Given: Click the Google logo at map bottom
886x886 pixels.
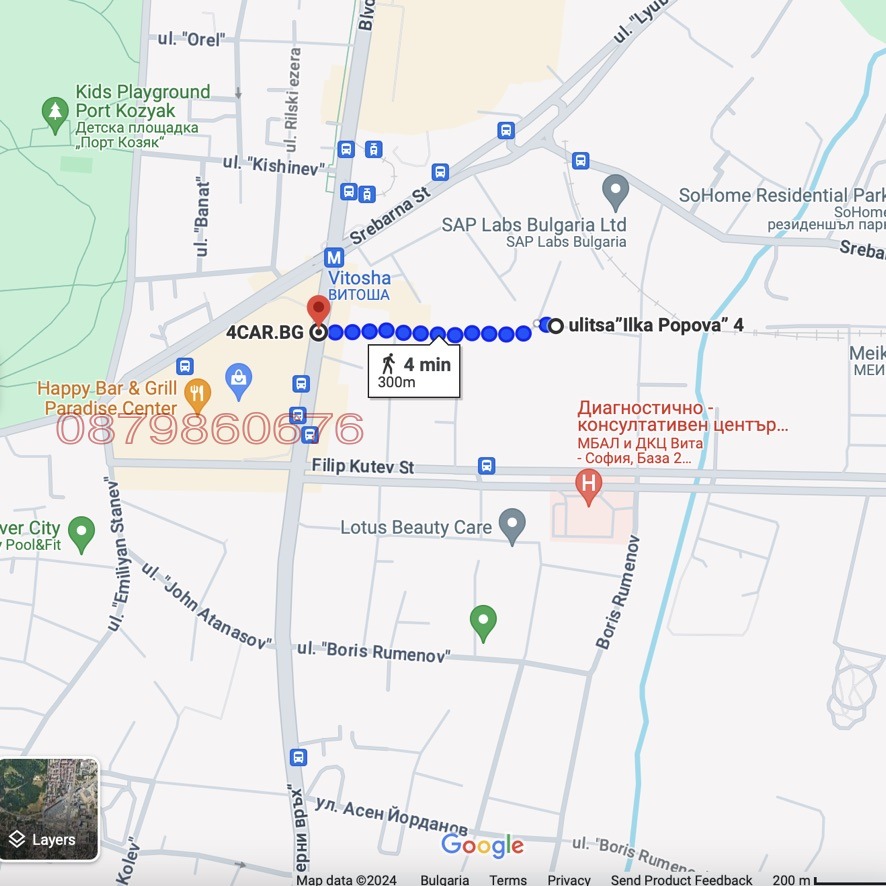Looking at the screenshot, I should [483, 846].
